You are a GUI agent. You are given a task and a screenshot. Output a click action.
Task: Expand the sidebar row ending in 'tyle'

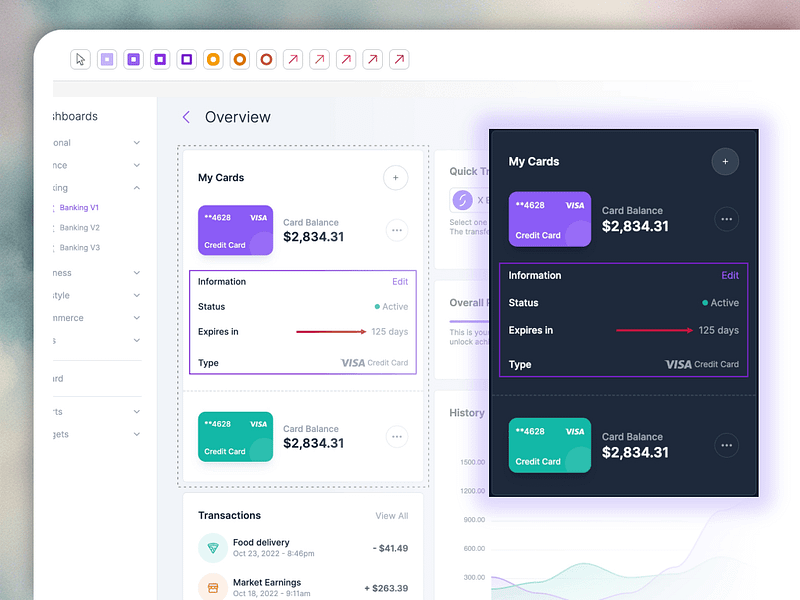pos(137,295)
